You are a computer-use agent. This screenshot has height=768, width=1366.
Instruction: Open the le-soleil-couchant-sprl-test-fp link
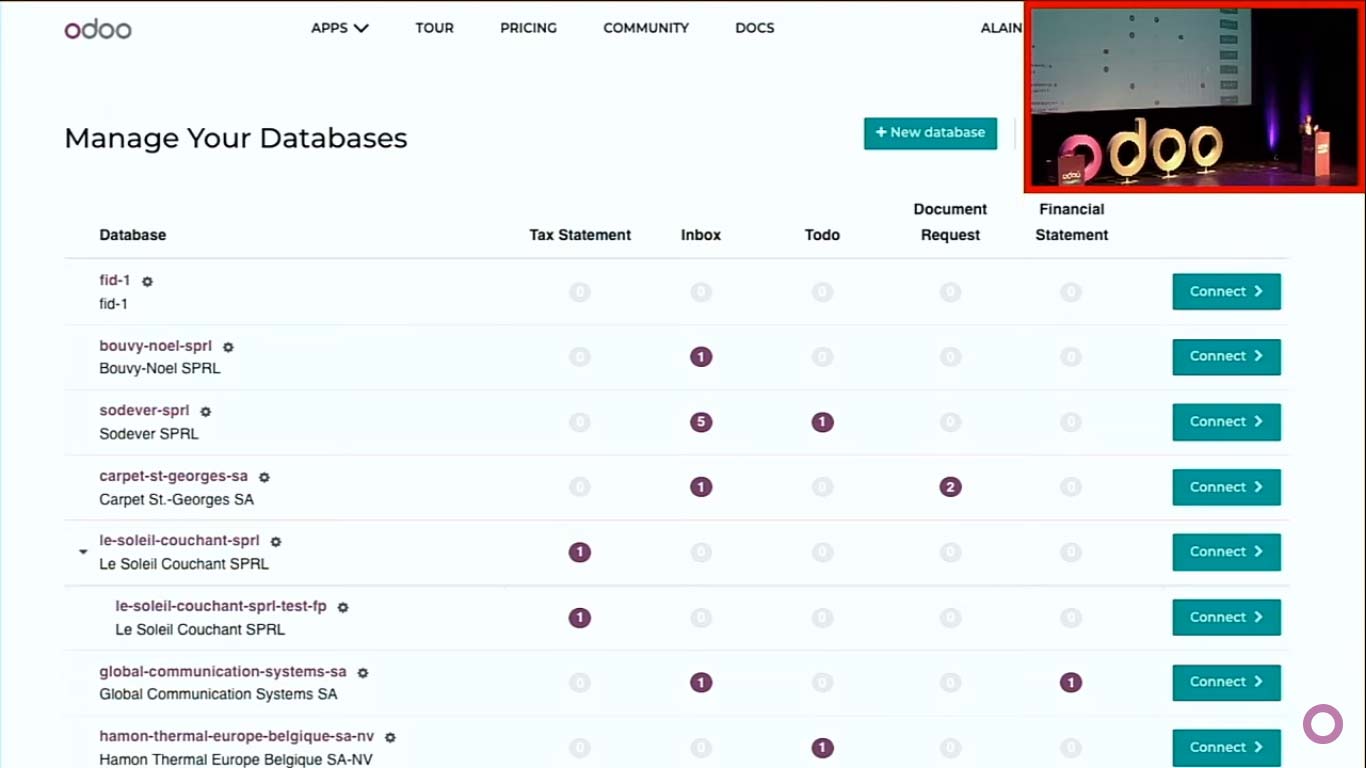coord(221,606)
